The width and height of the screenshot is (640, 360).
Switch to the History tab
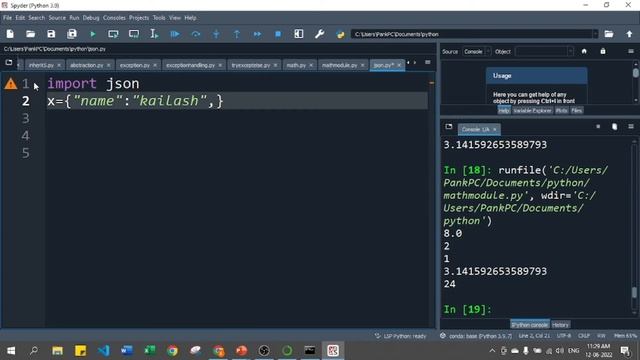(x=560, y=325)
